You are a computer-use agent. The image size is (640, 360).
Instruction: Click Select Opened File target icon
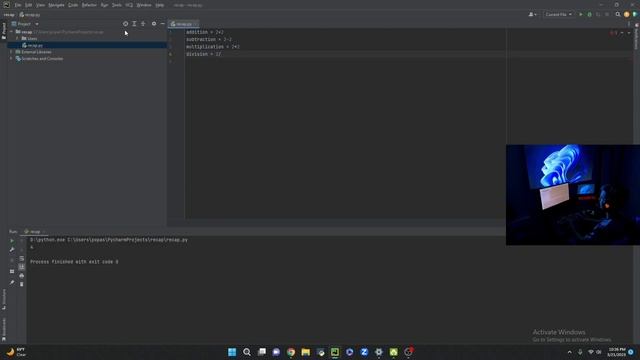tap(125, 24)
